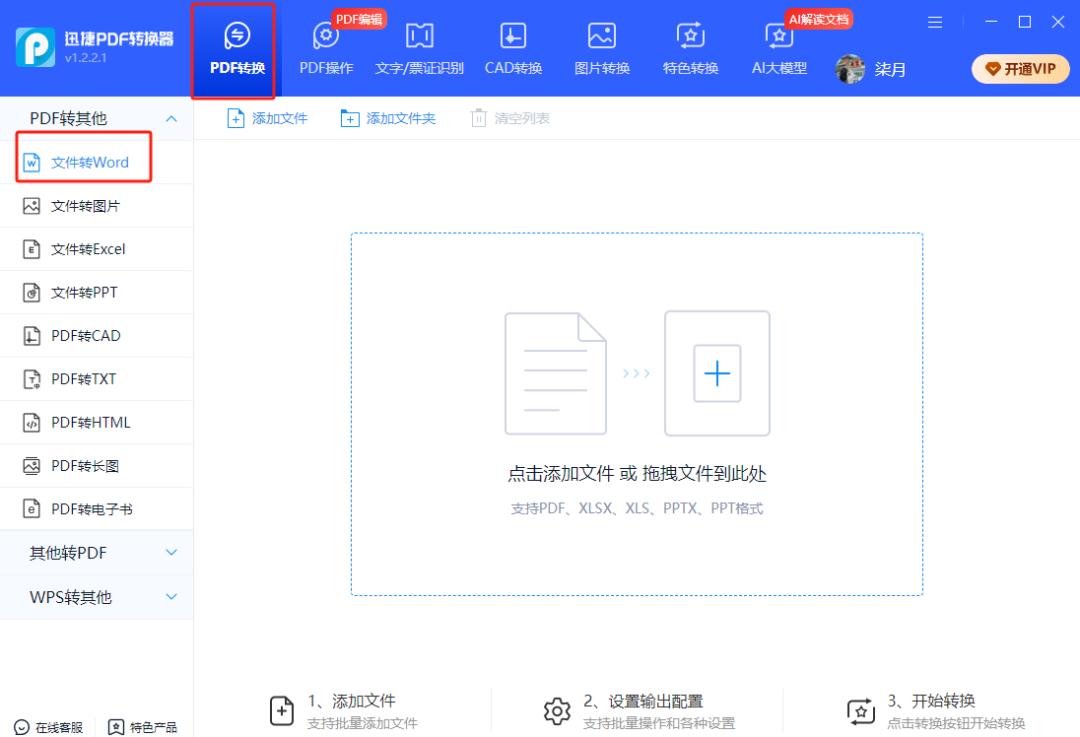Click the 2、设置输出配置 label

click(643, 701)
